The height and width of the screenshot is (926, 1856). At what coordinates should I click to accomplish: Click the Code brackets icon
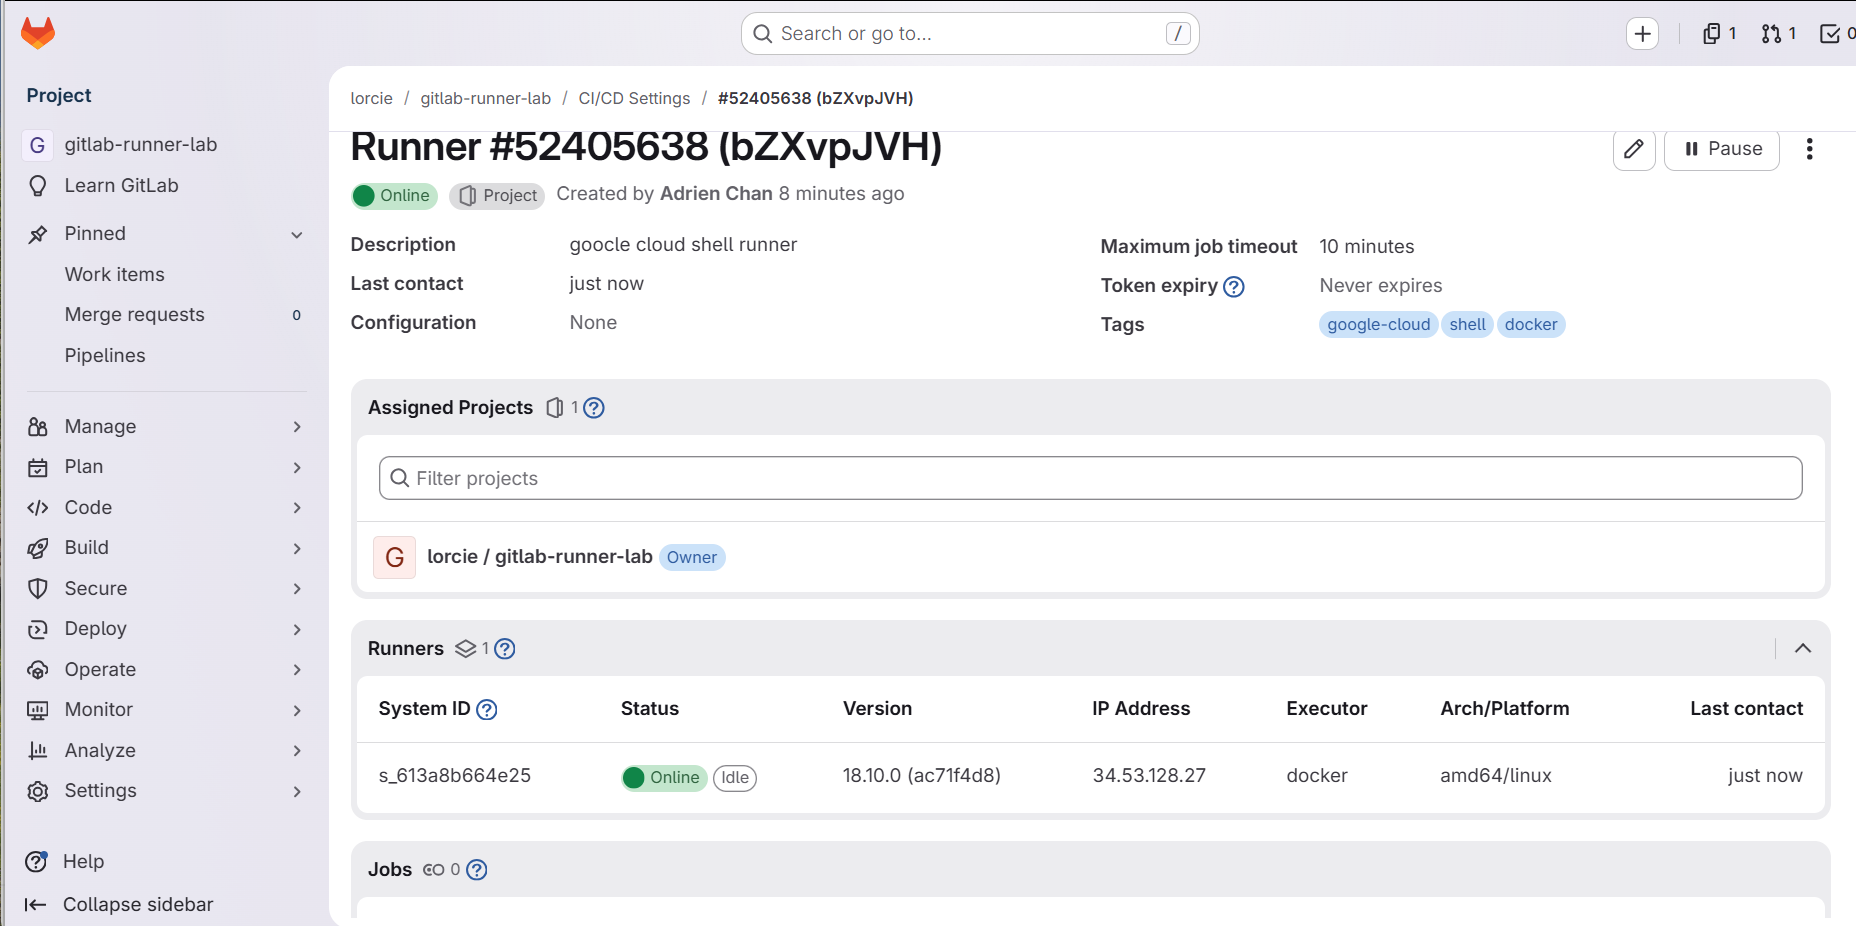tap(38, 508)
